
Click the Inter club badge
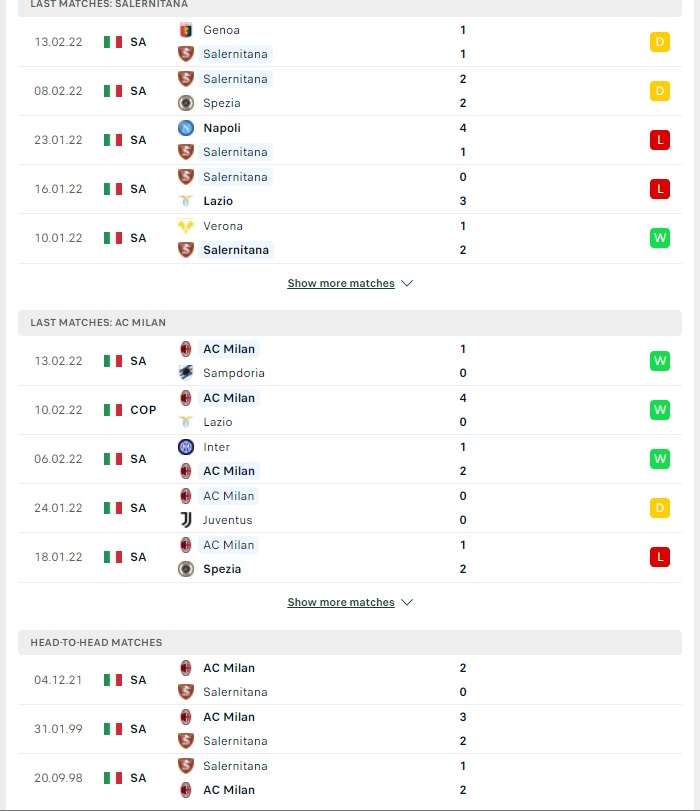pyautogui.click(x=186, y=447)
